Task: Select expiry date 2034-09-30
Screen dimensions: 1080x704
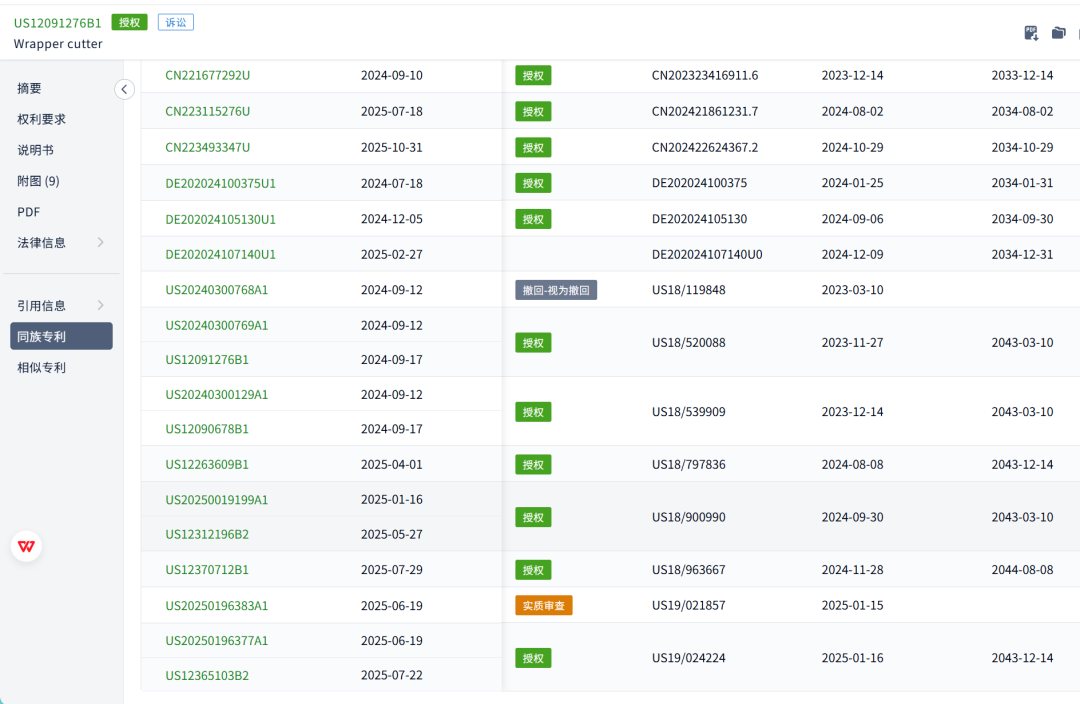Action: coord(1022,219)
